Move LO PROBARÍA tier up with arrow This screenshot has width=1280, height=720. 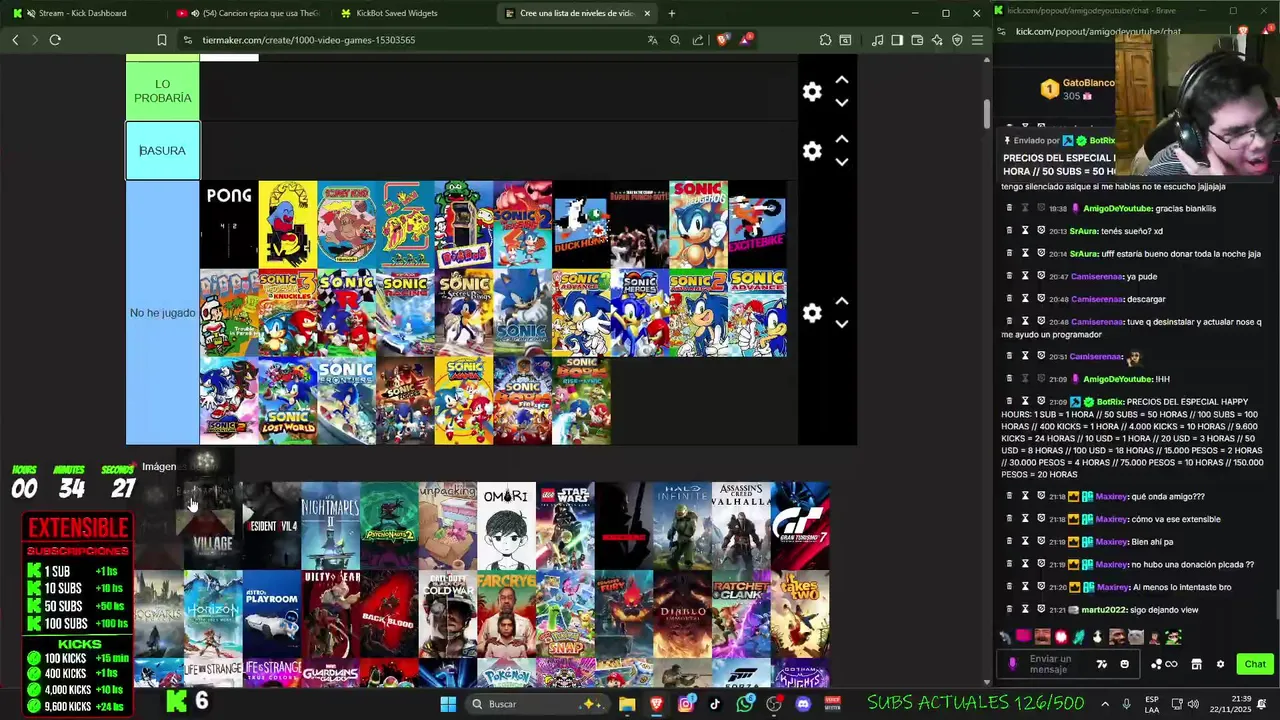coord(842,80)
